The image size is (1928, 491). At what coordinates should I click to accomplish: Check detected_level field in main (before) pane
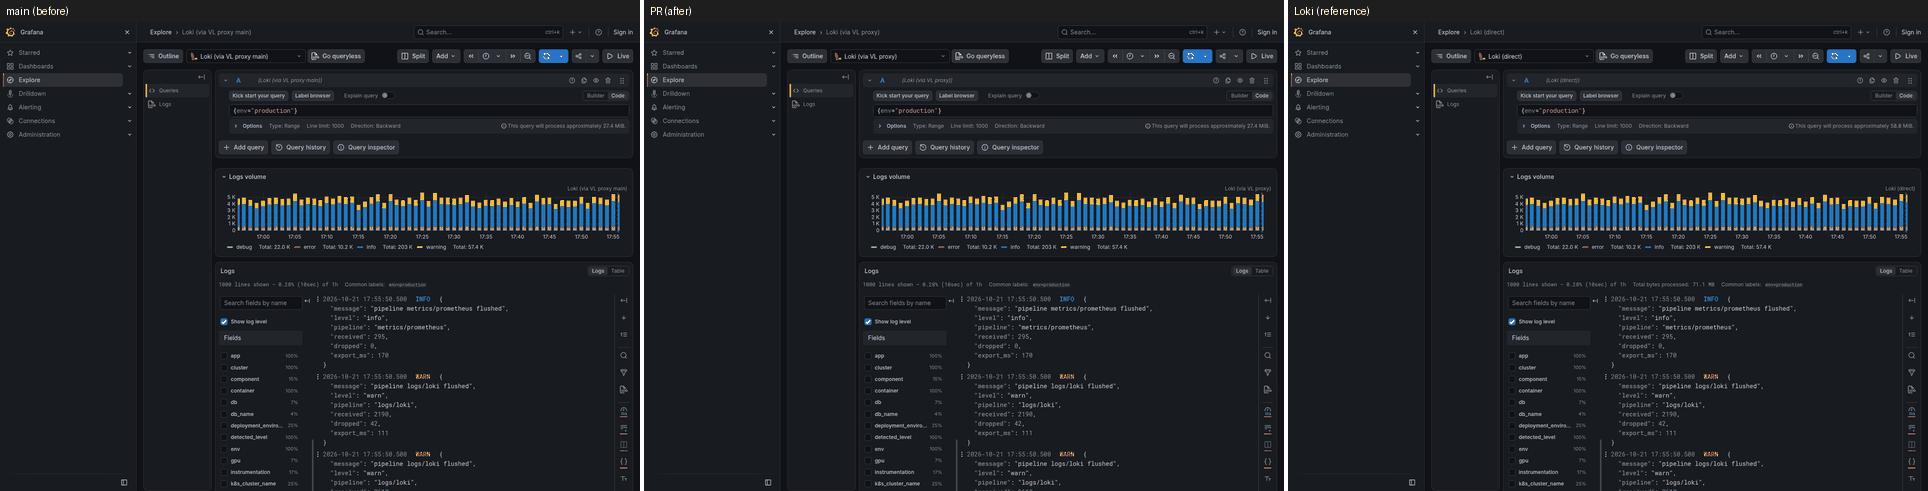(224, 437)
